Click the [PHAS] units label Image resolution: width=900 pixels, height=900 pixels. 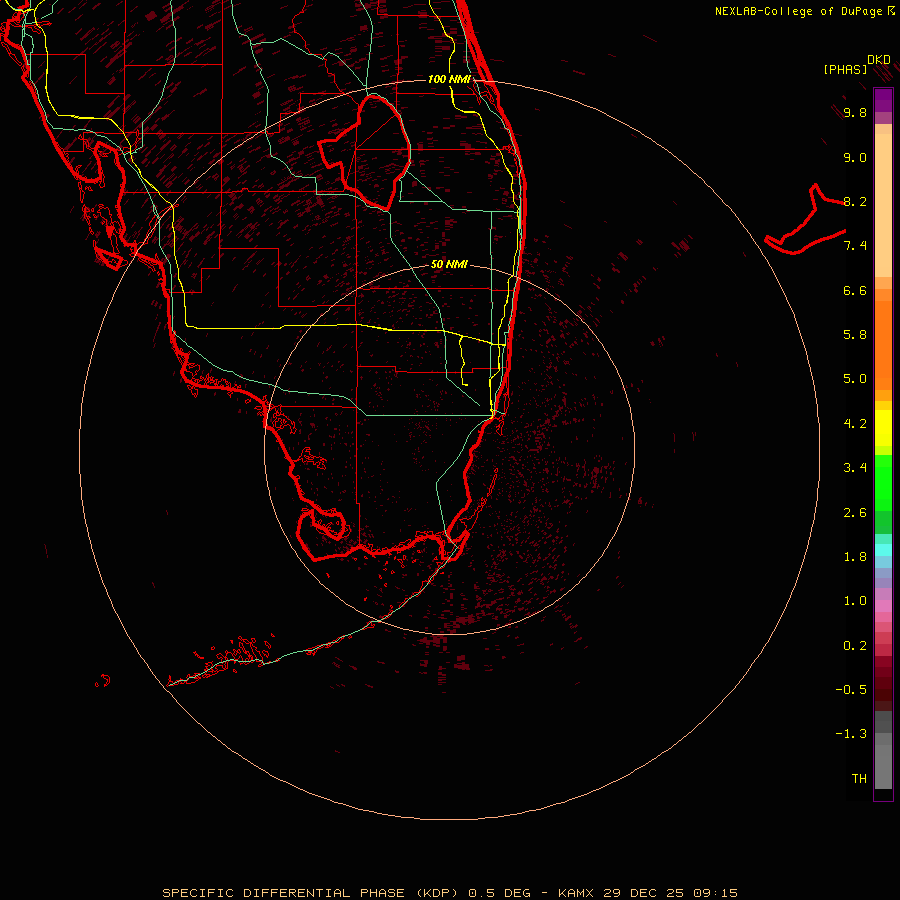click(845, 69)
